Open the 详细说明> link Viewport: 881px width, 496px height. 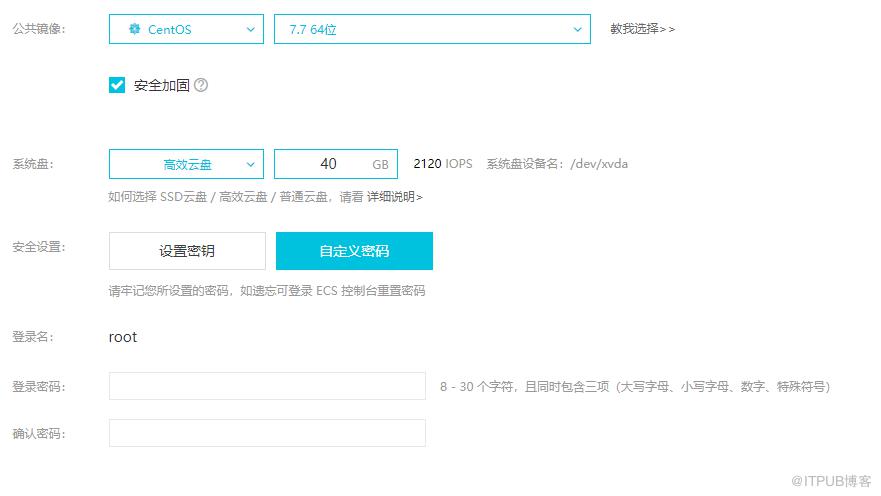click(x=394, y=197)
